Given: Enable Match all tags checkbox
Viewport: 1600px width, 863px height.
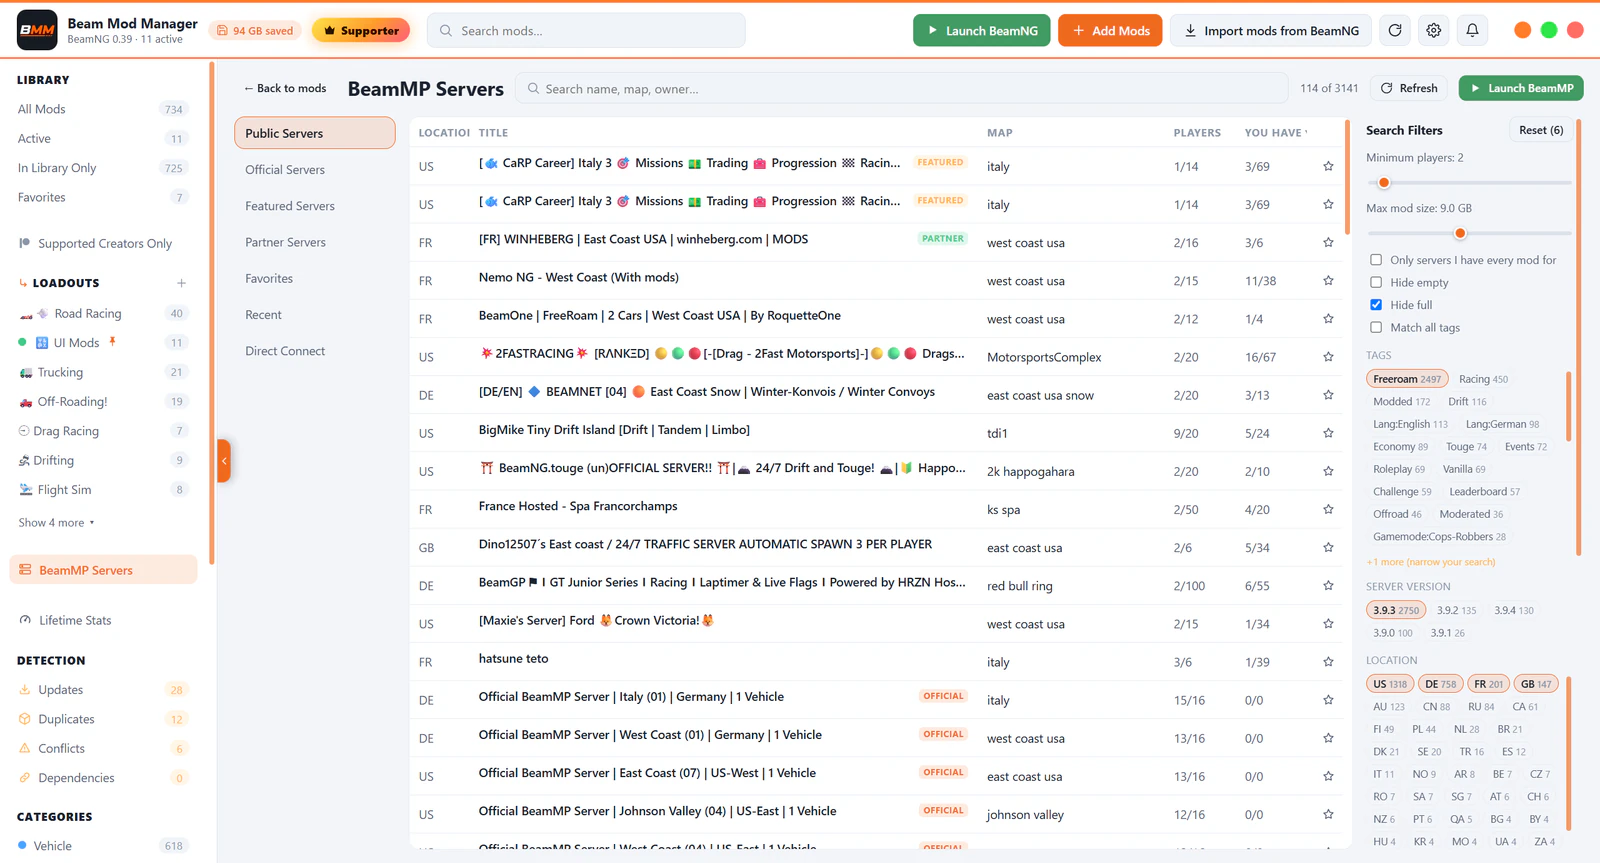Looking at the screenshot, I should pos(1376,327).
